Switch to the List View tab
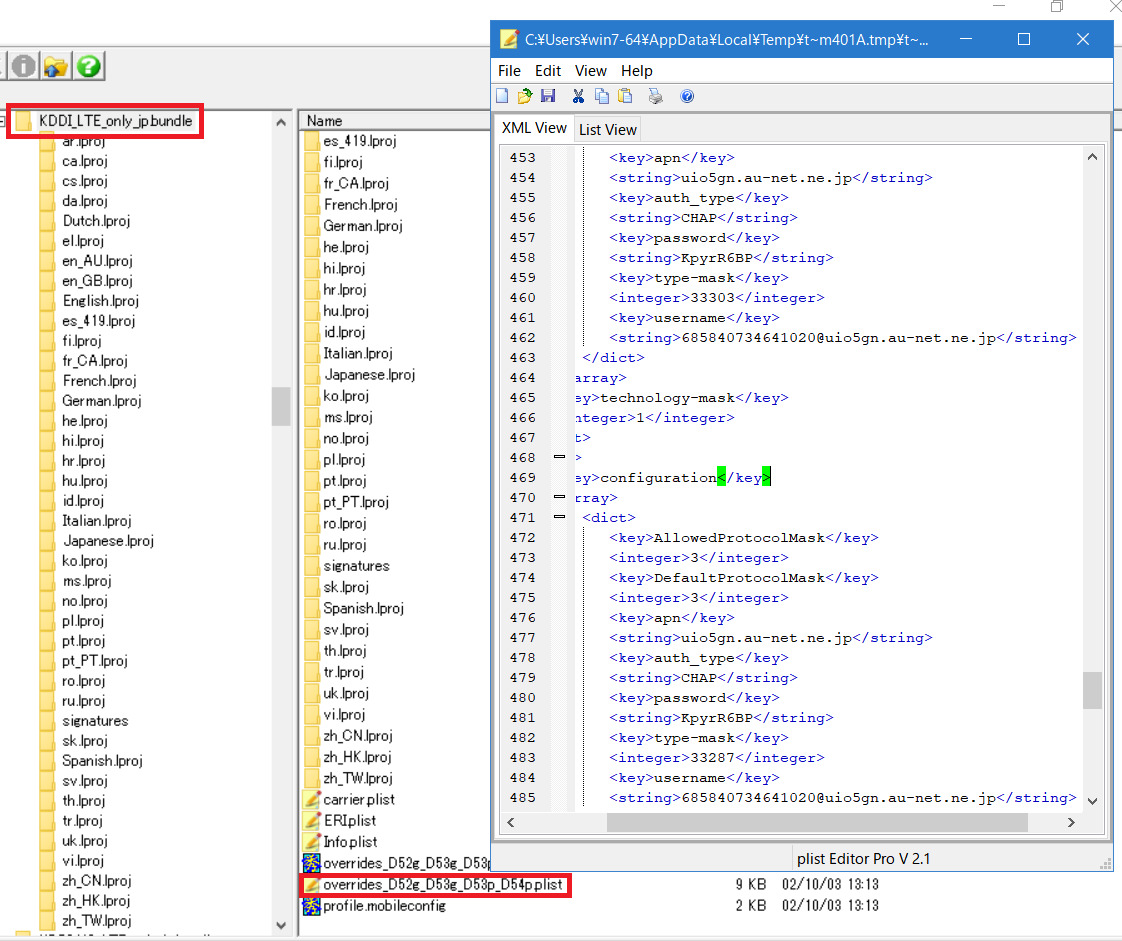1122x941 pixels. click(x=607, y=130)
